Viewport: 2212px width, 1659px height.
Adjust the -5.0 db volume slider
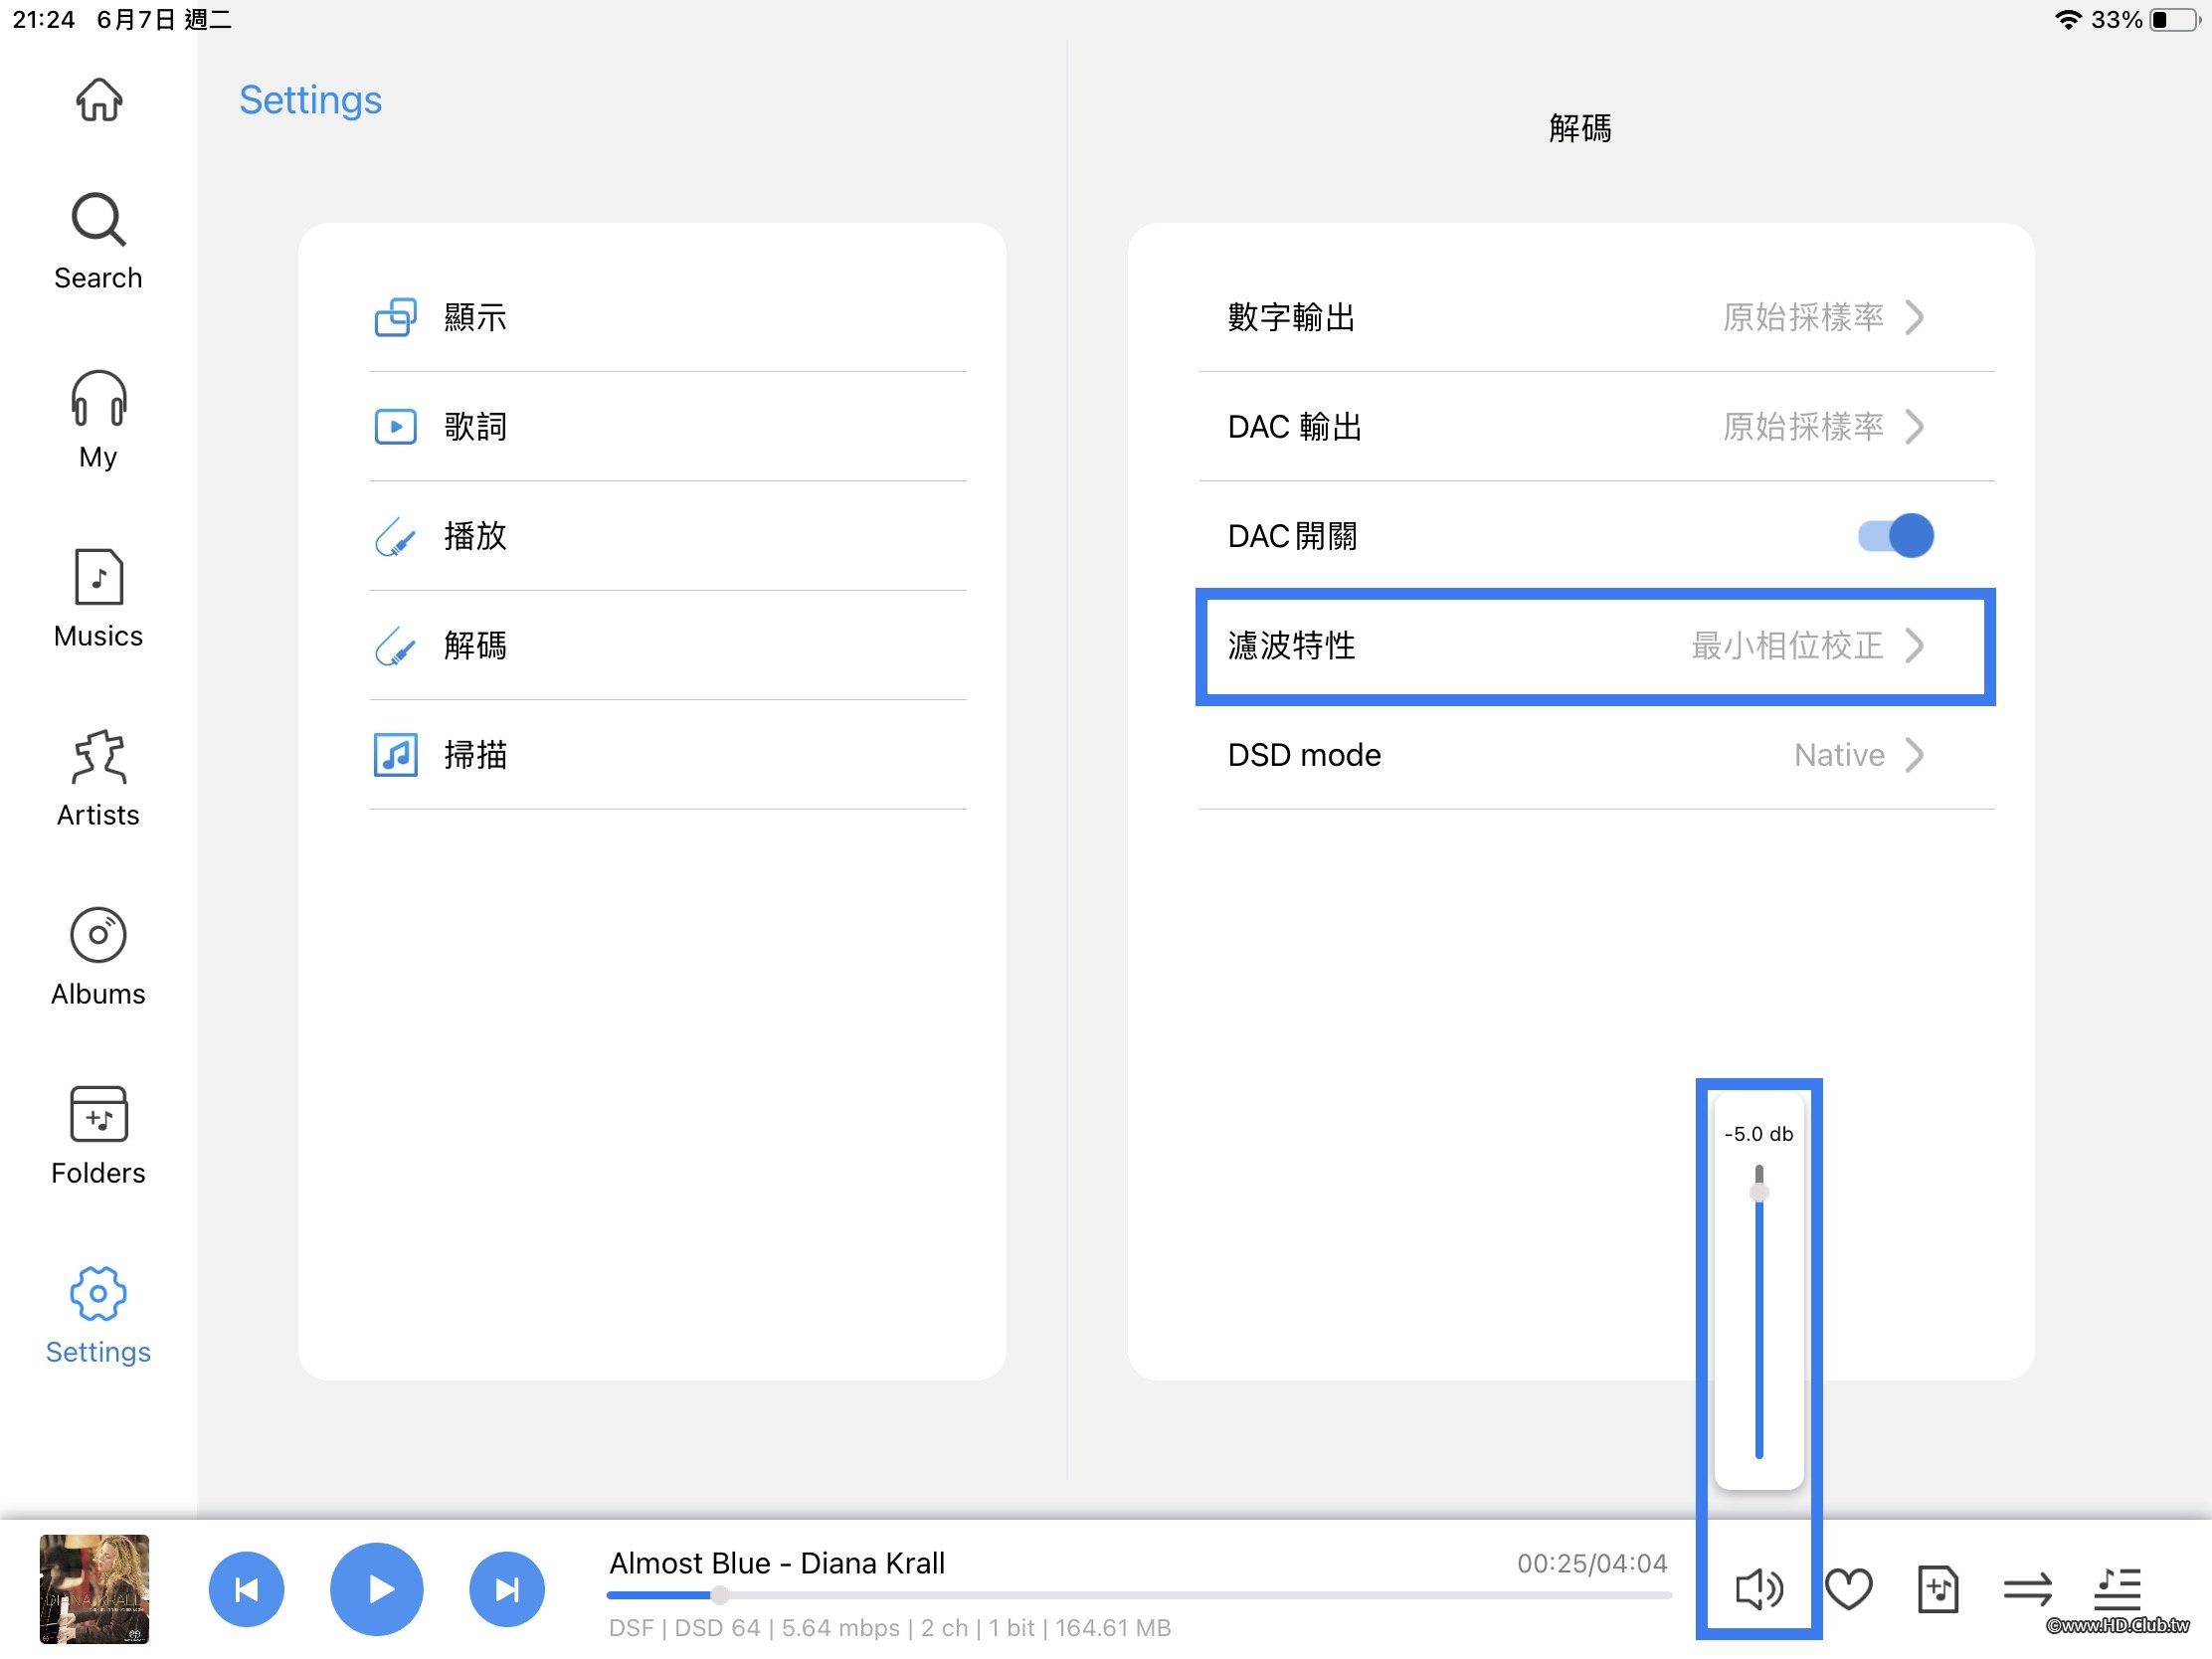(1759, 1192)
